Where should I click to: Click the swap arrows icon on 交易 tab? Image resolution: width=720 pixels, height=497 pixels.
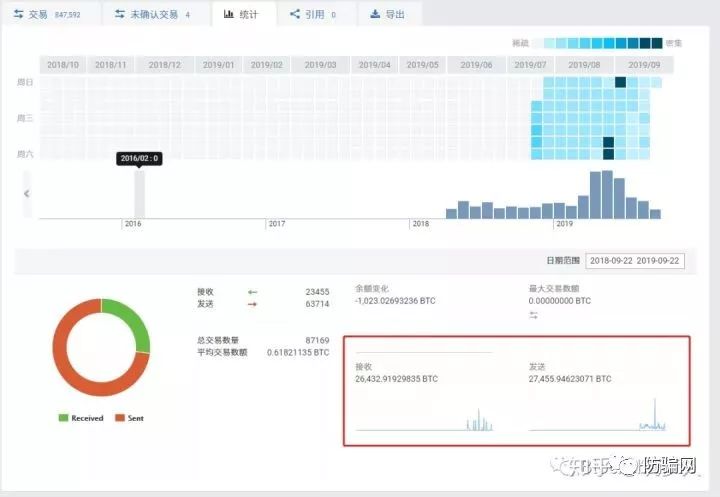(x=18, y=14)
